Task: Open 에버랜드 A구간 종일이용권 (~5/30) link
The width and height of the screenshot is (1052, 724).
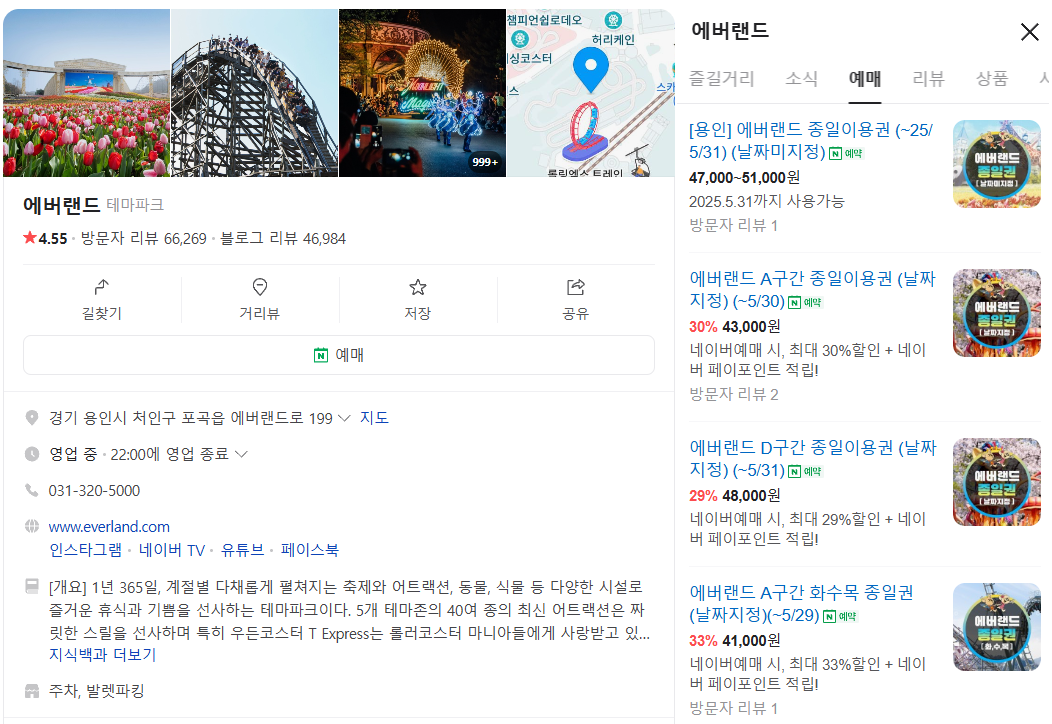Action: click(812, 290)
